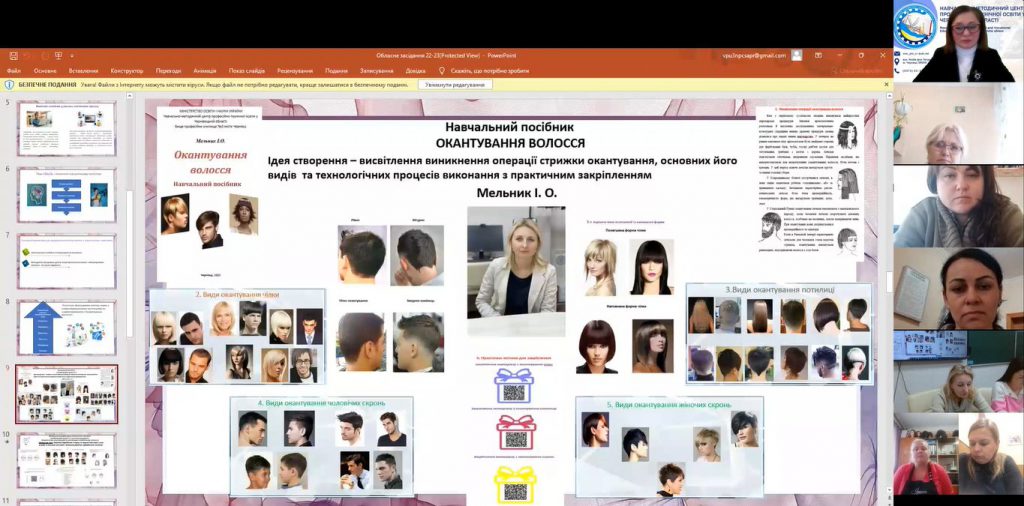Screen dimensions: 1024x506
Task: Click the video tile of woman with glasses
Action: (x=959, y=123)
